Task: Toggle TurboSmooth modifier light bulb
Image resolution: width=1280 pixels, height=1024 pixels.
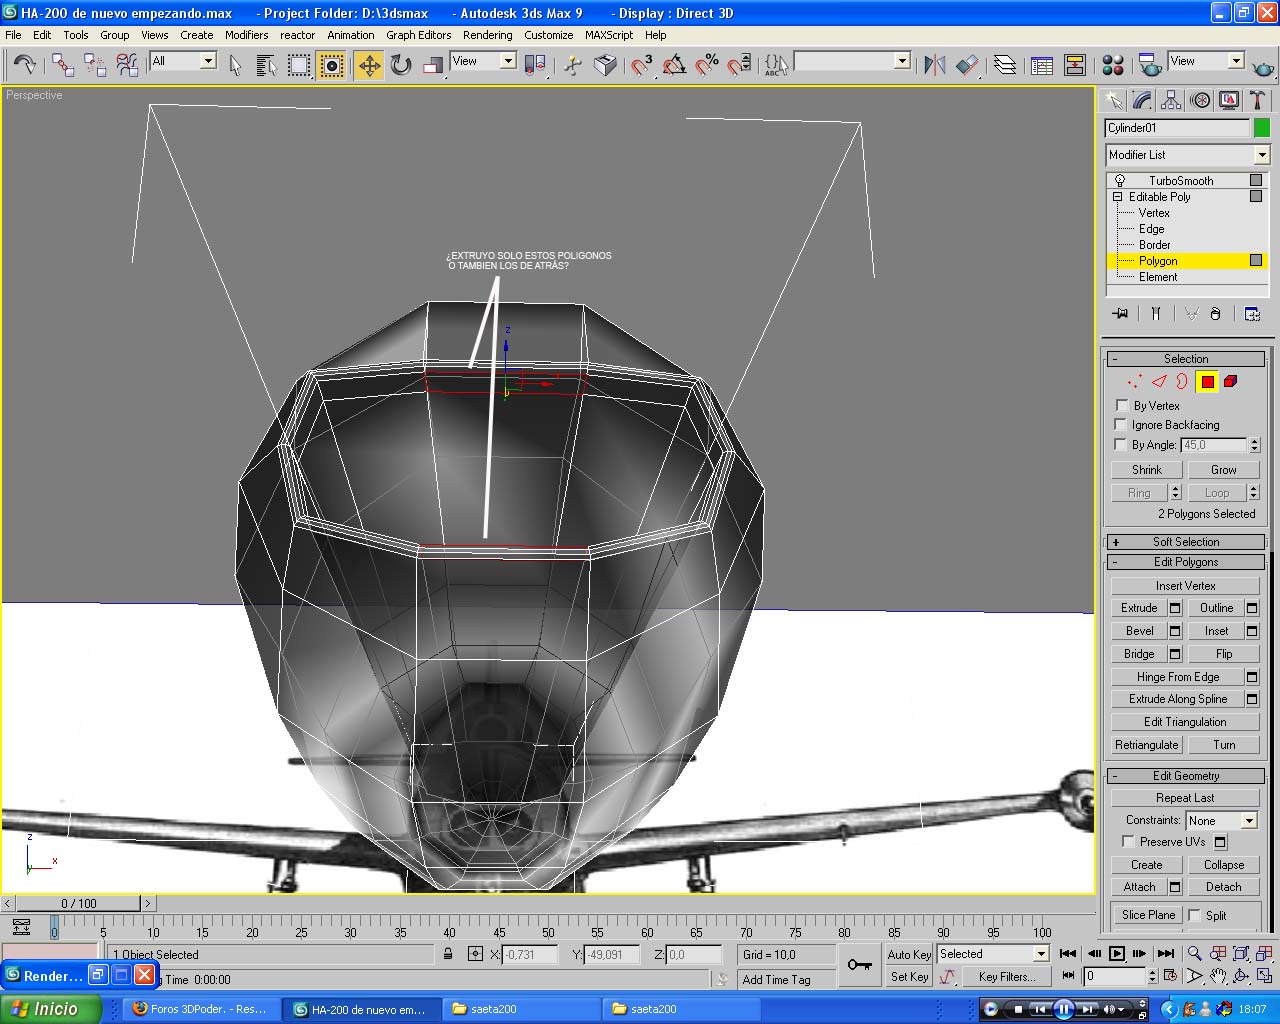Action: 1120,181
